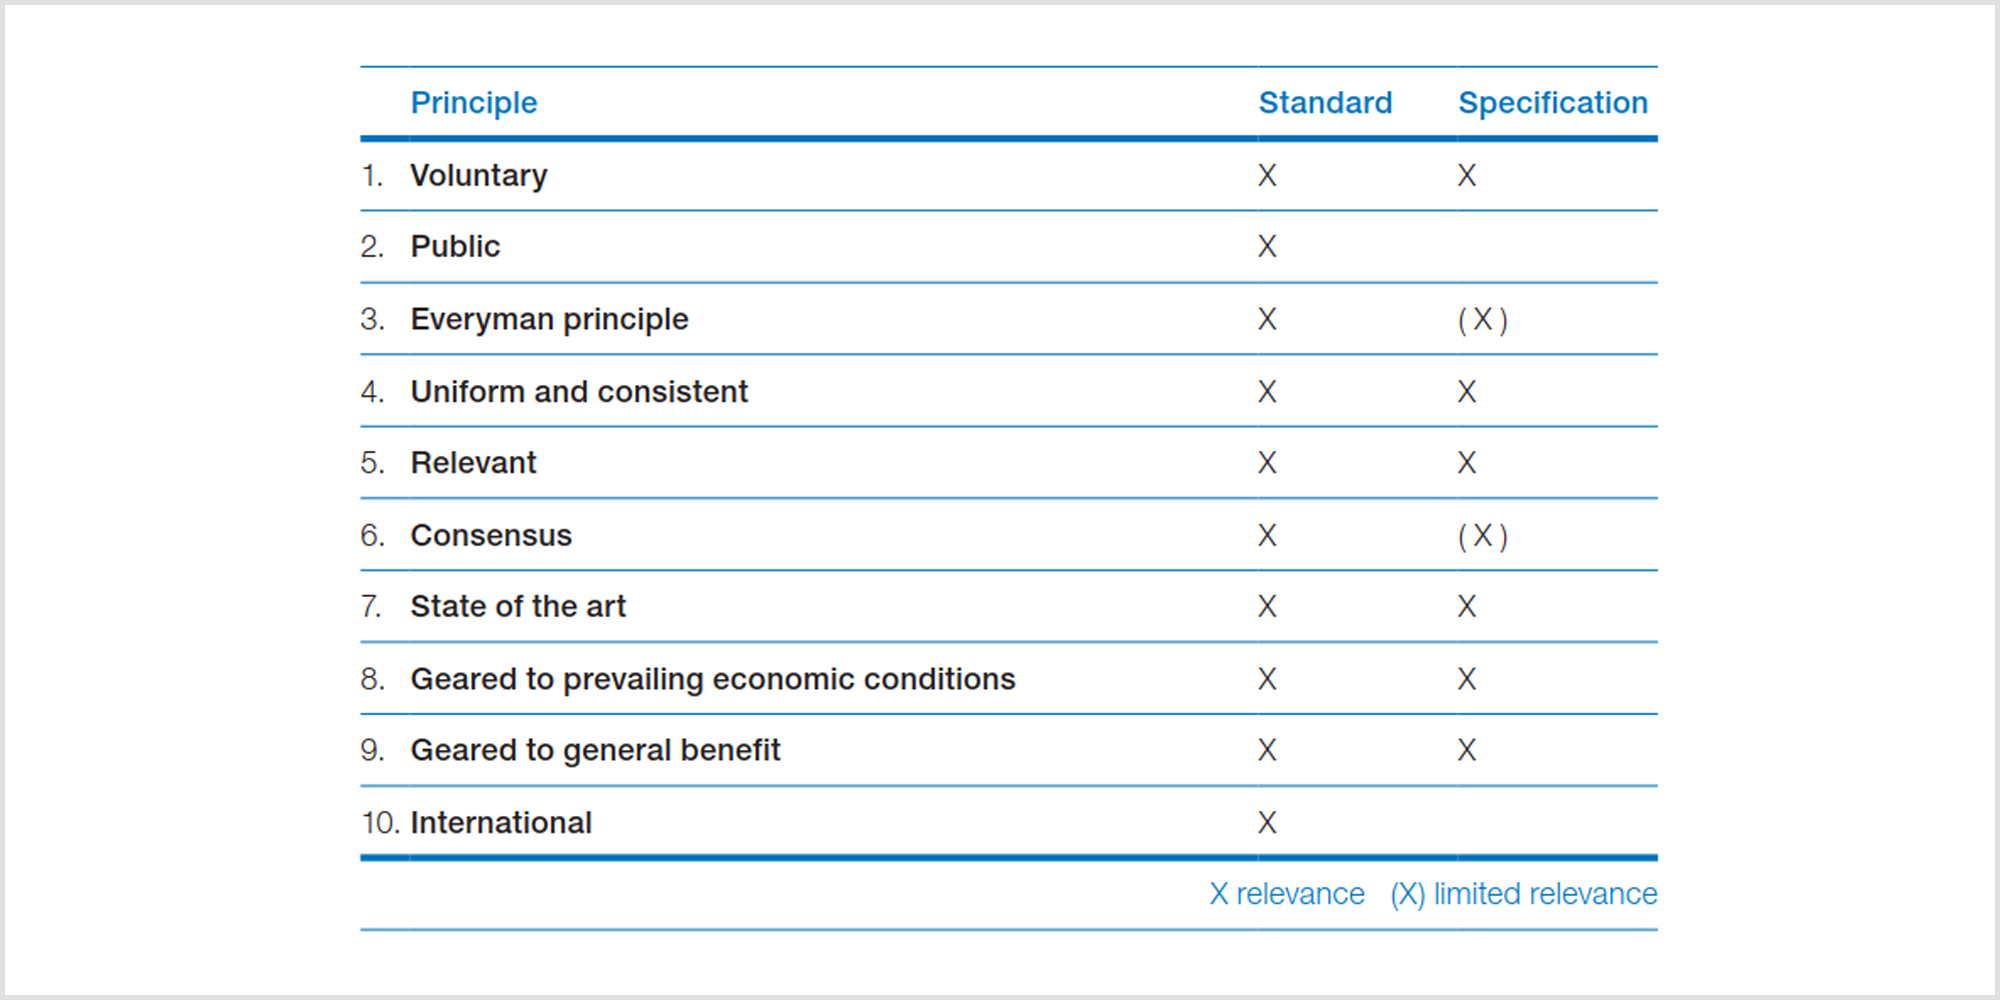Click the Consensus row label
Viewport: 2000px width, 1000px height.
point(491,536)
